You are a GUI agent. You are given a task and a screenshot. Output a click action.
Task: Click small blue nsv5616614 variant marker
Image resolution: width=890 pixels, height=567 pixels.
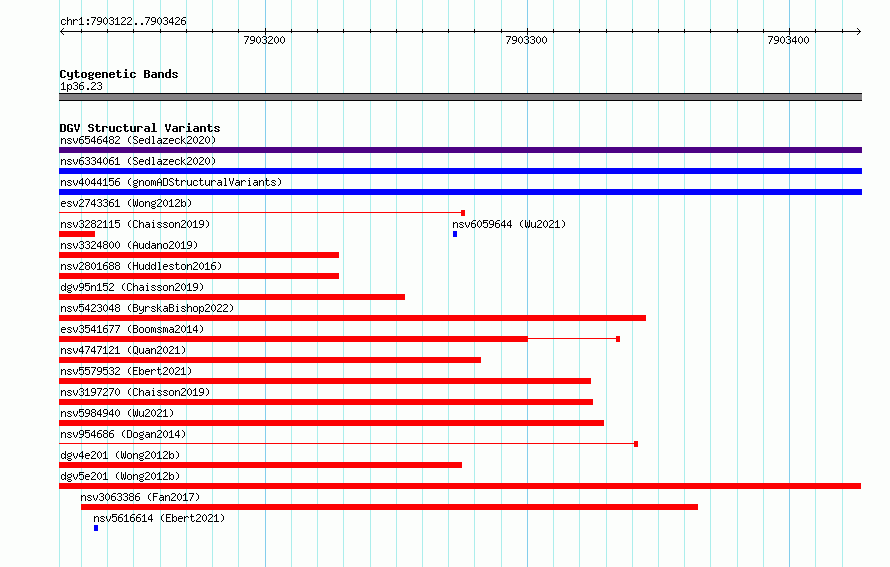(x=96, y=528)
